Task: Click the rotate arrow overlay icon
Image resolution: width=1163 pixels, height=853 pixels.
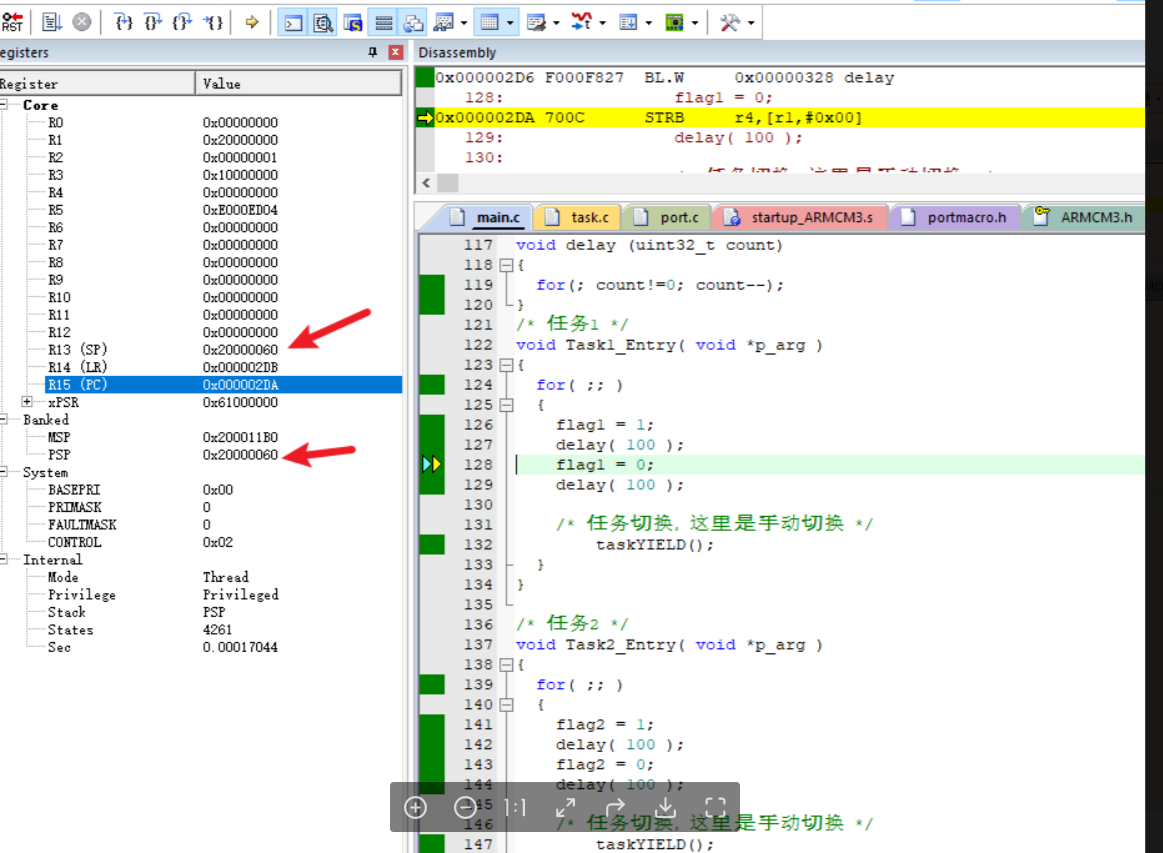Action: tap(616, 807)
